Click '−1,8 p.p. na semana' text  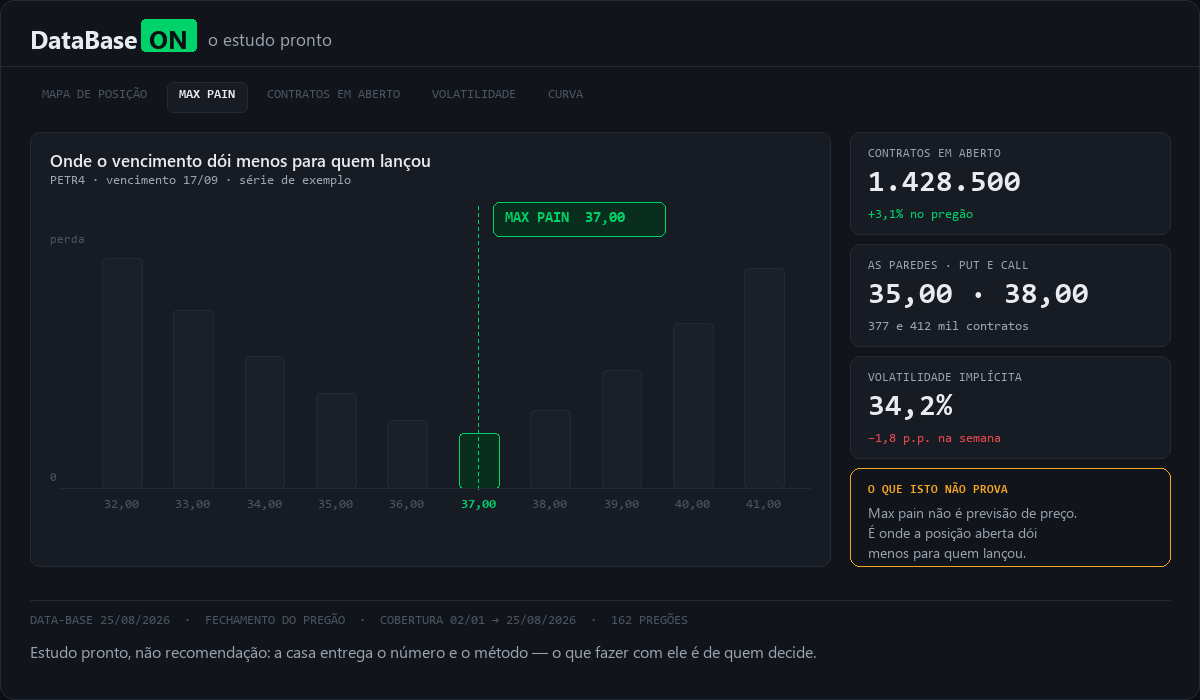(934, 438)
